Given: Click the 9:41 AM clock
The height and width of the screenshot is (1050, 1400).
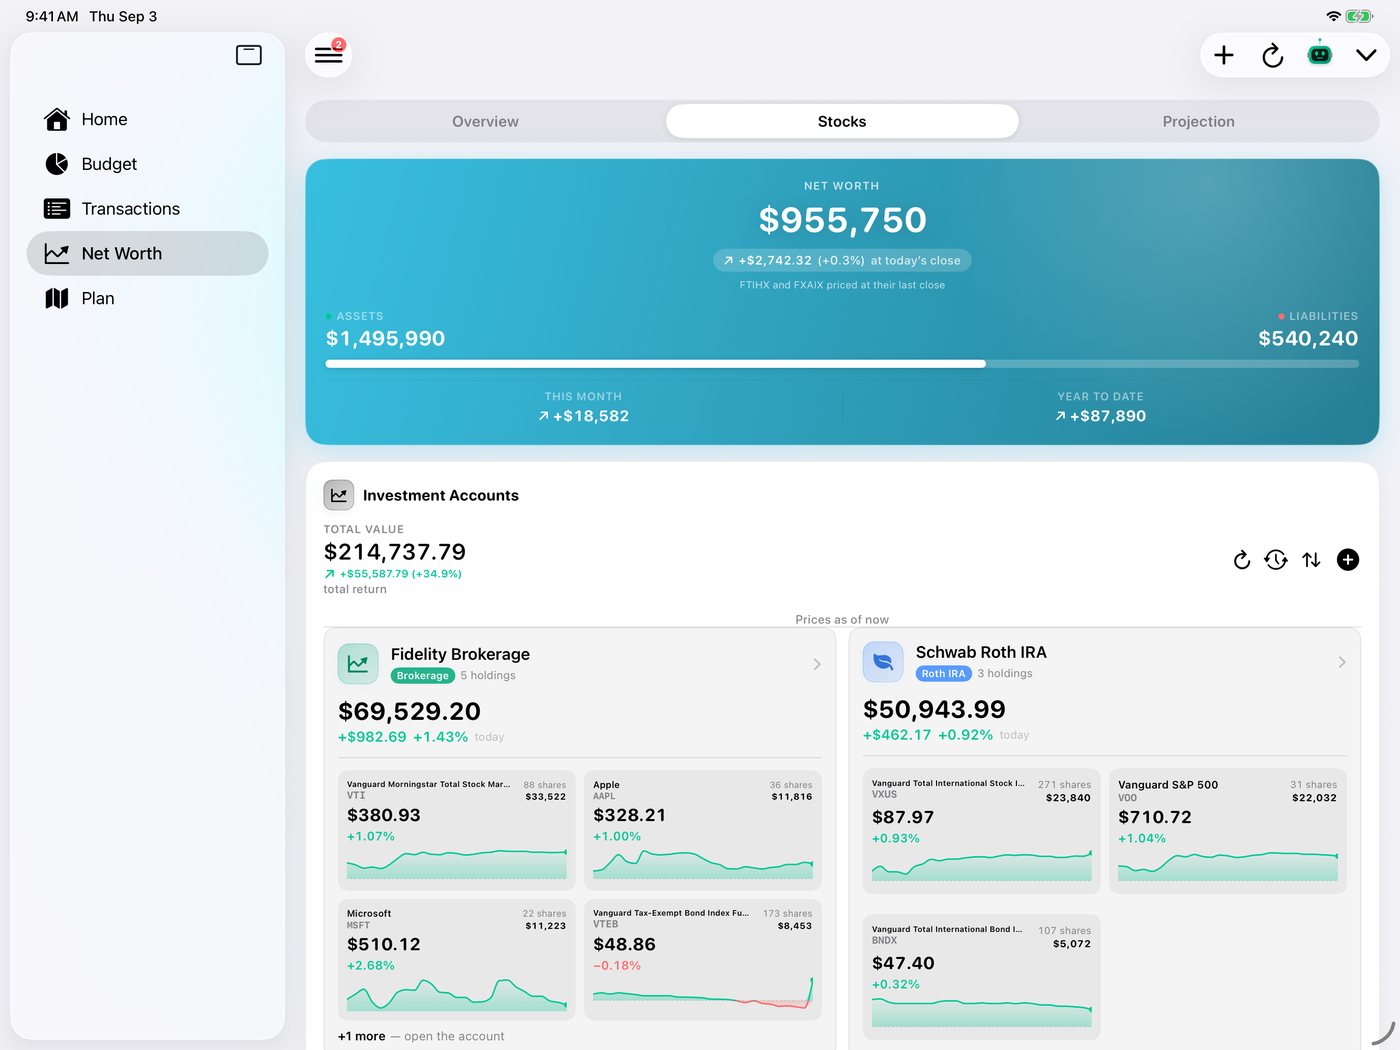Looking at the screenshot, I should click(x=51, y=16).
